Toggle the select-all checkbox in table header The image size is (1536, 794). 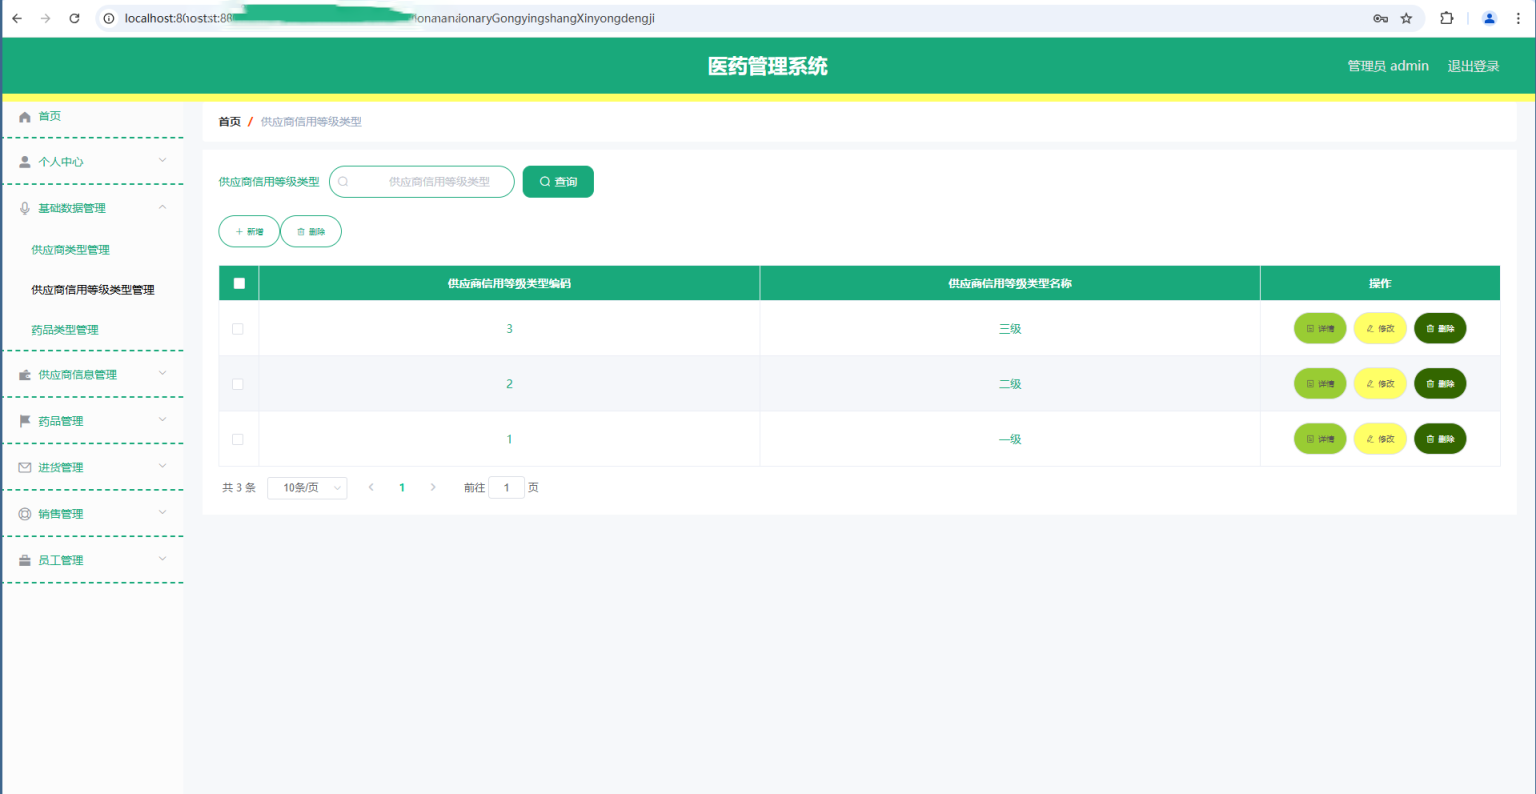pos(239,283)
